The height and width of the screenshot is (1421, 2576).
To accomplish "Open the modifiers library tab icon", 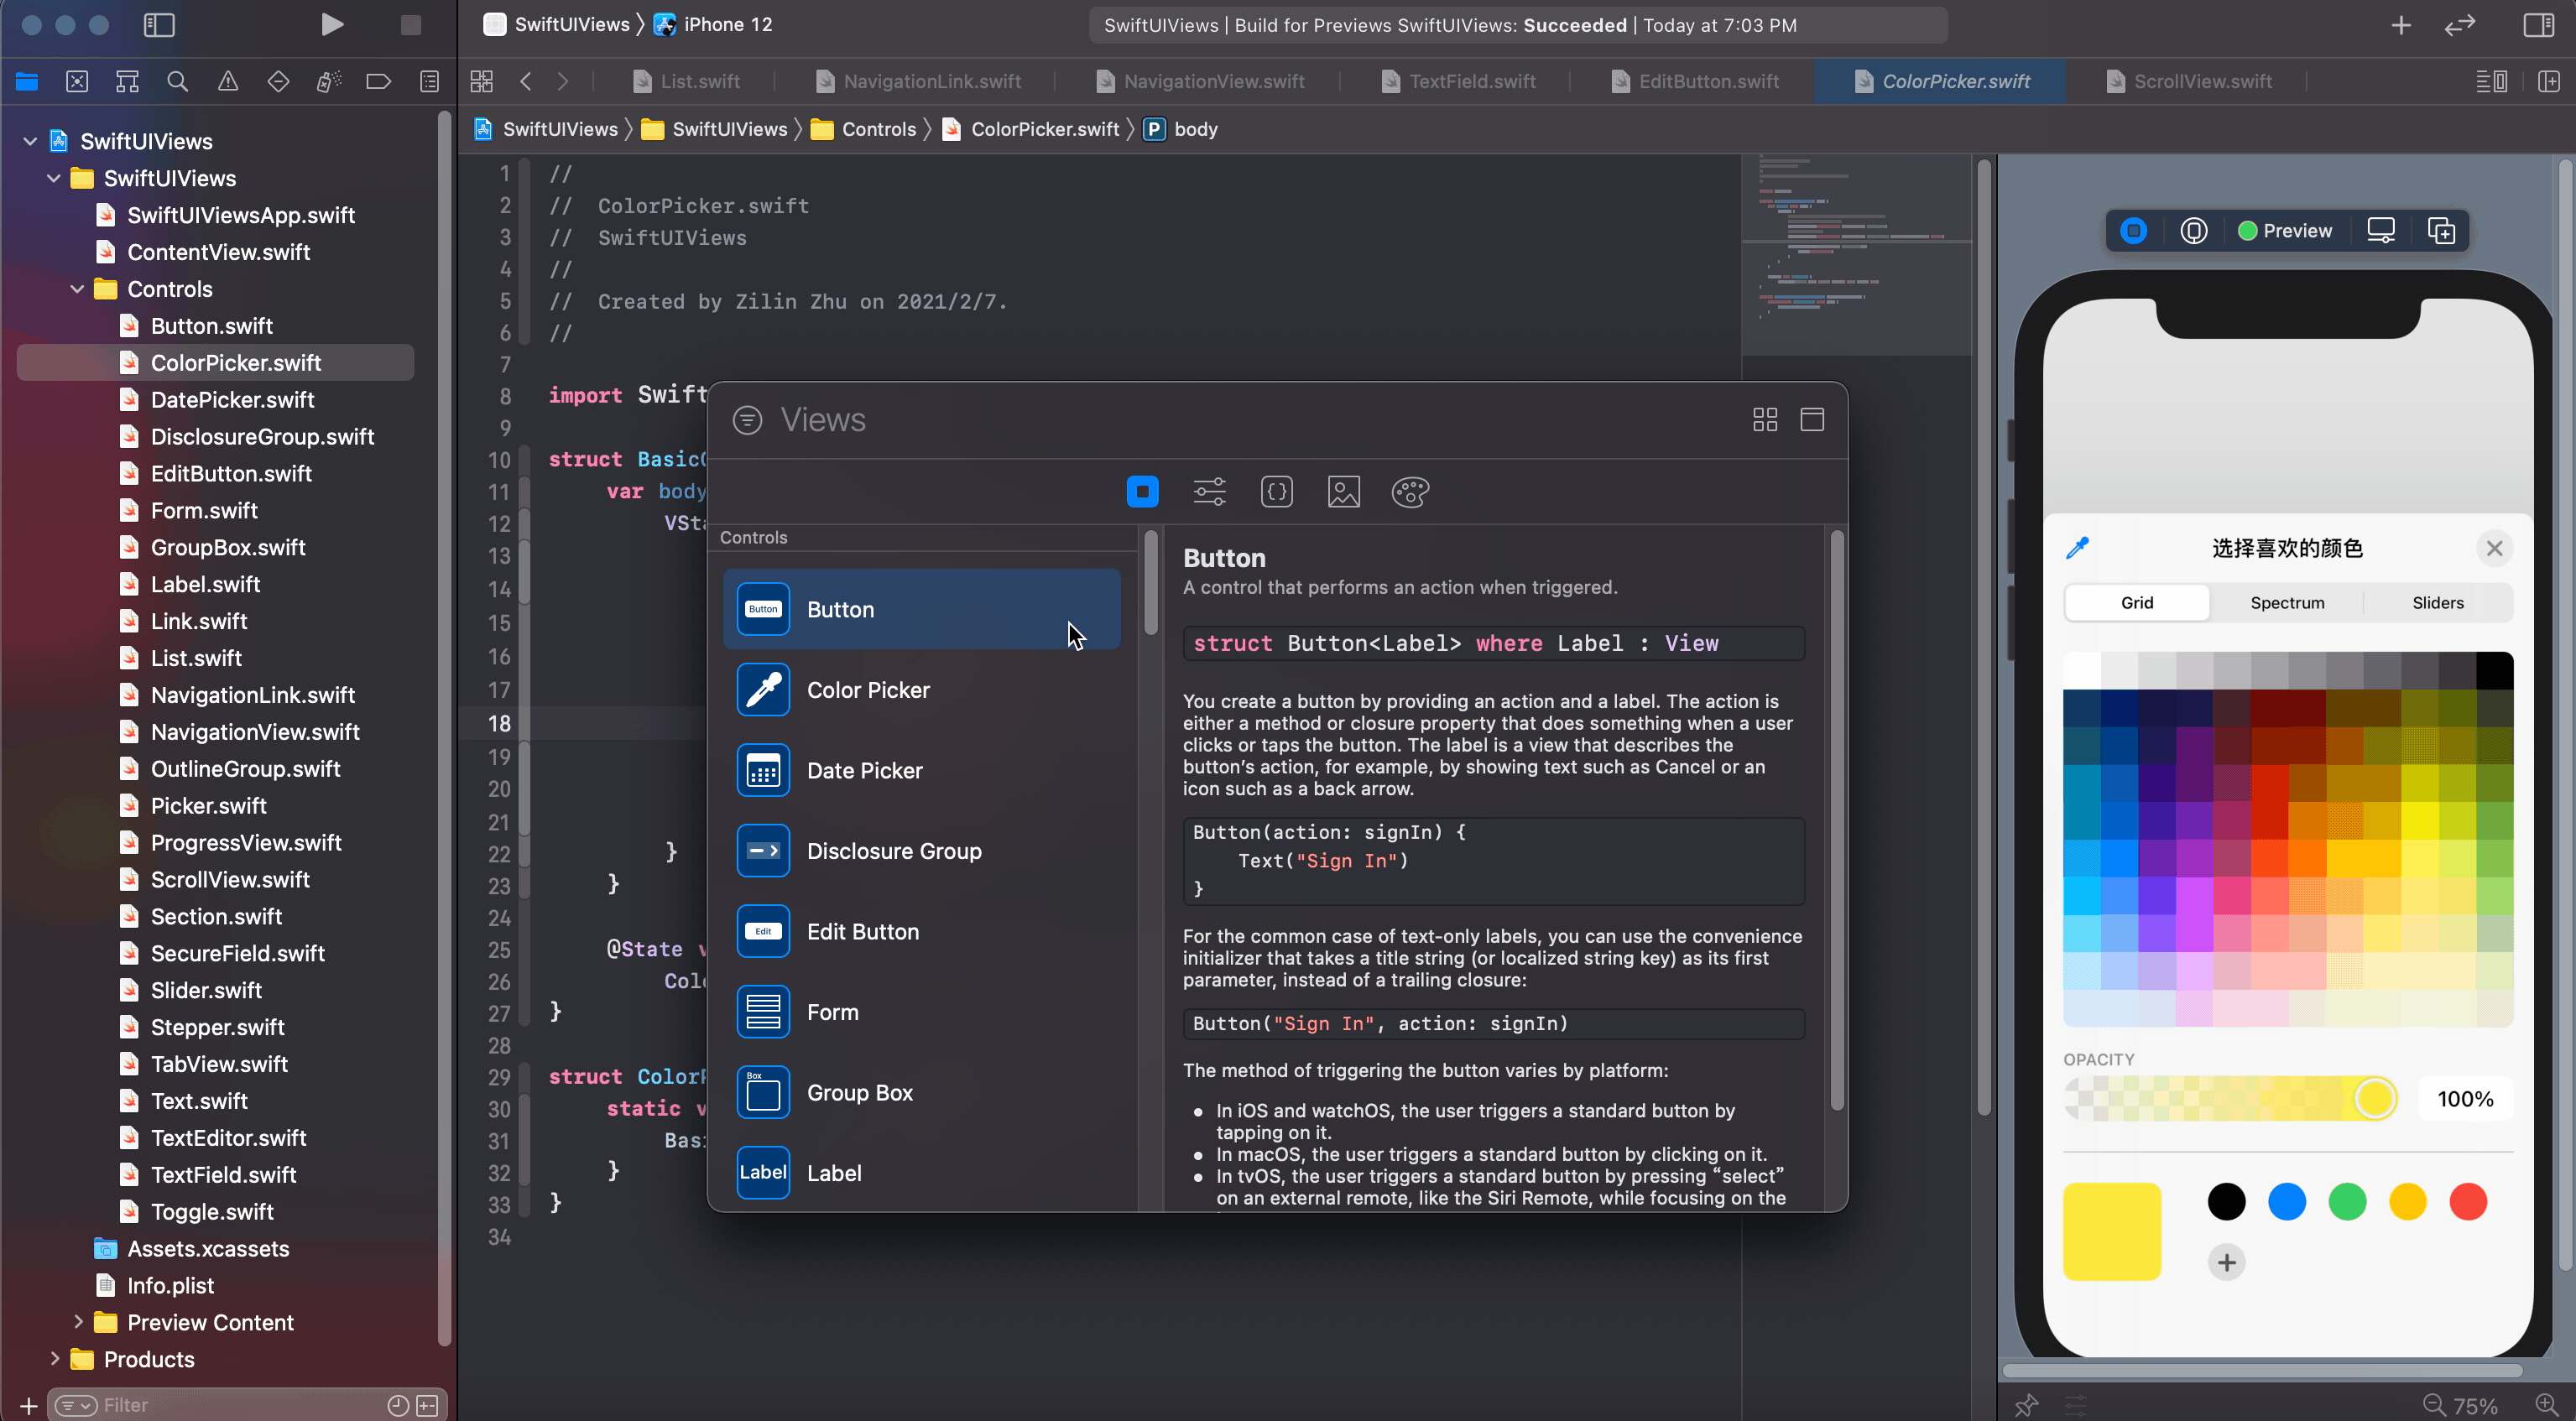I will 1209,491.
